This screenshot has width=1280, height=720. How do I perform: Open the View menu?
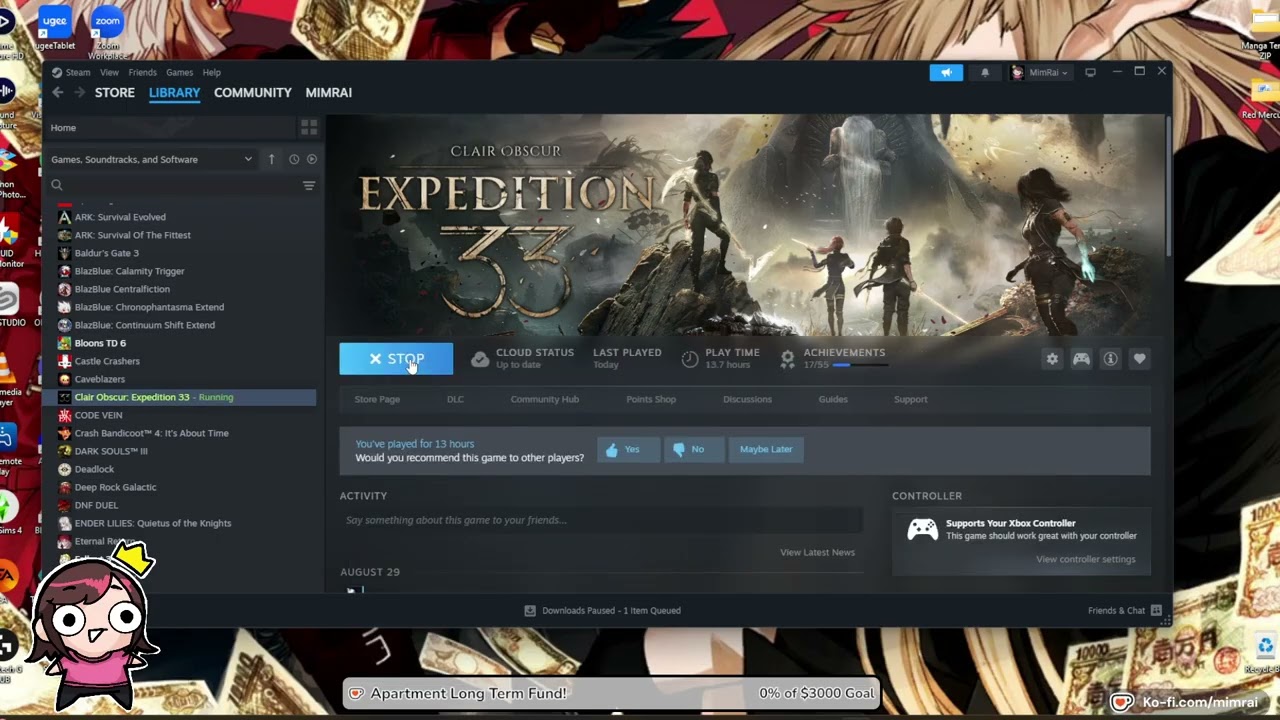point(109,72)
